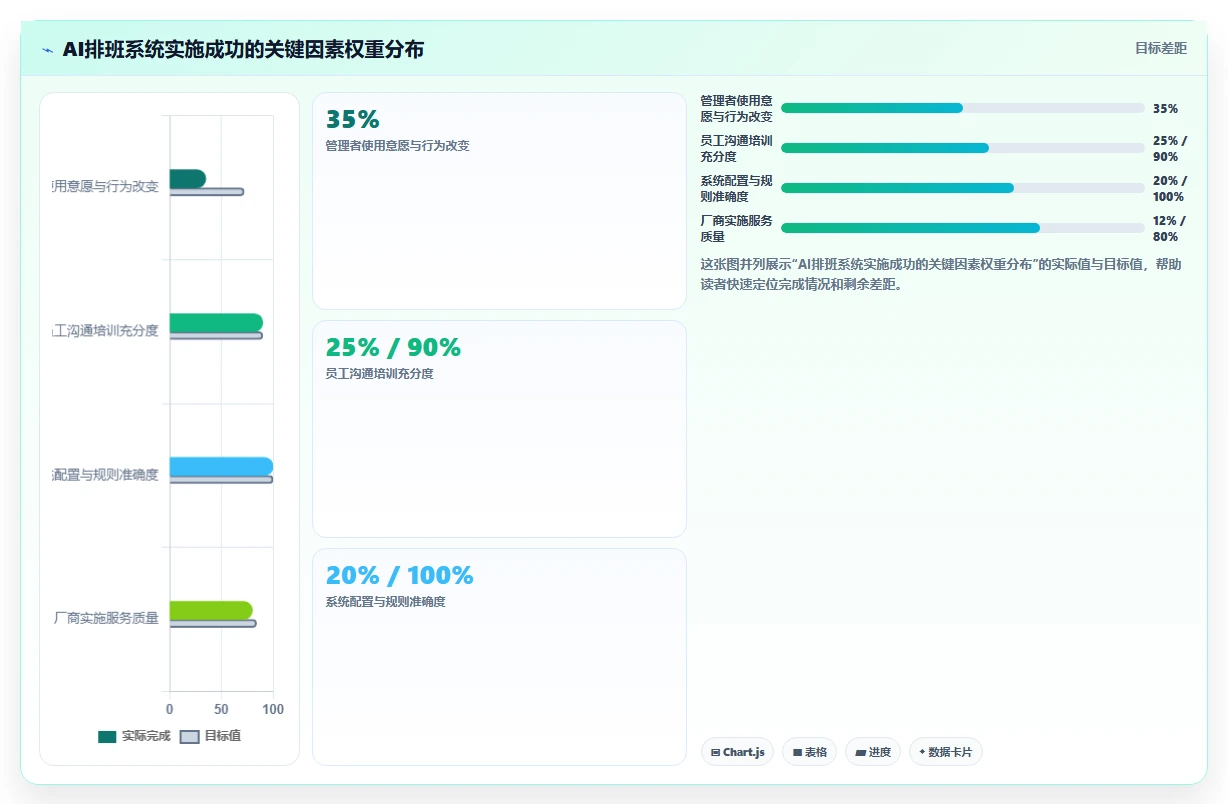Click the gray target bar for 厂商实施服务质量
Viewport: 1228px width, 804px height.
click(x=213, y=623)
